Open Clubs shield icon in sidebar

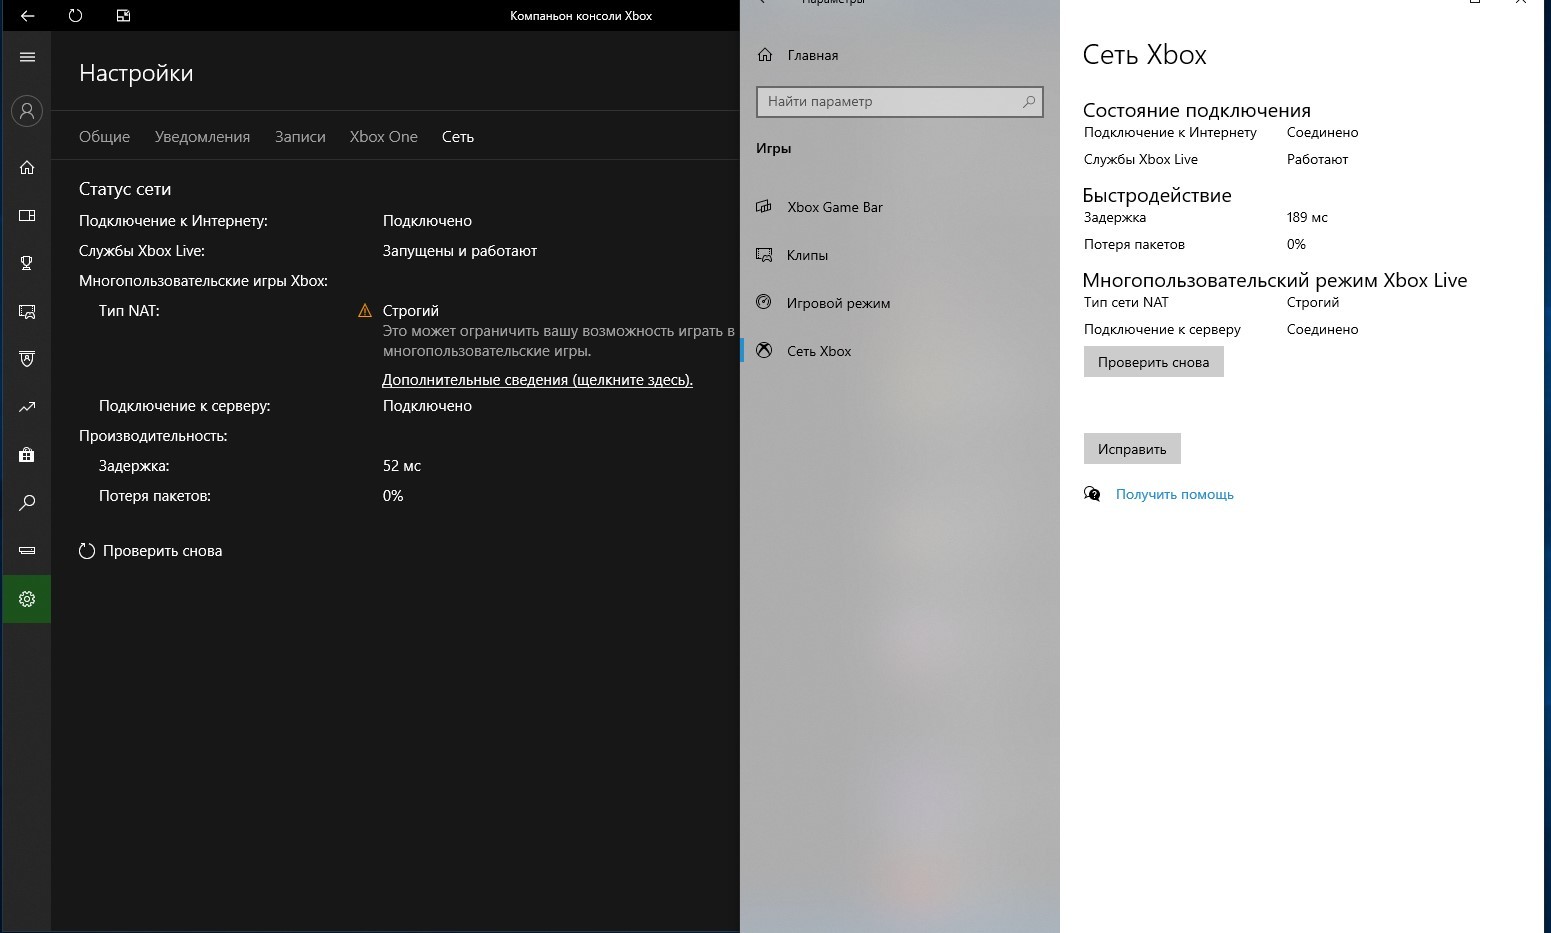coord(27,359)
